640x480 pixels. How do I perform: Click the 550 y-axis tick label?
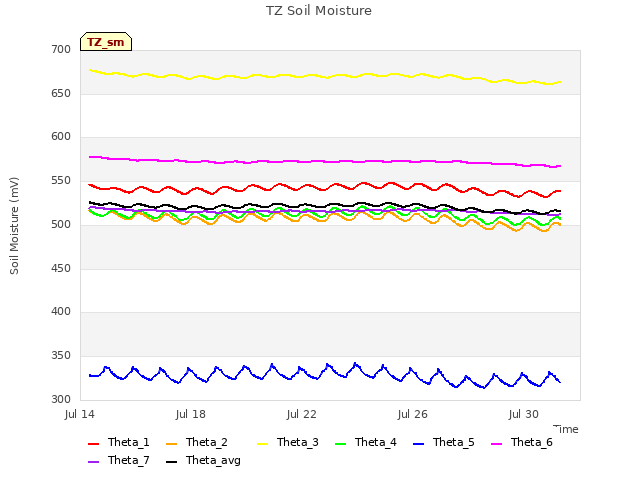[61, 180]
